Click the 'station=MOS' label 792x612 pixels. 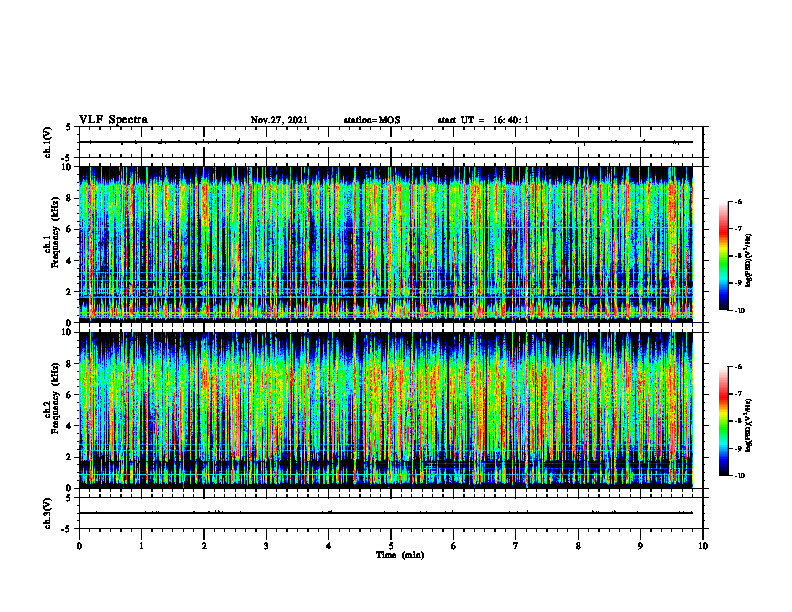click(x=372, y=120)
